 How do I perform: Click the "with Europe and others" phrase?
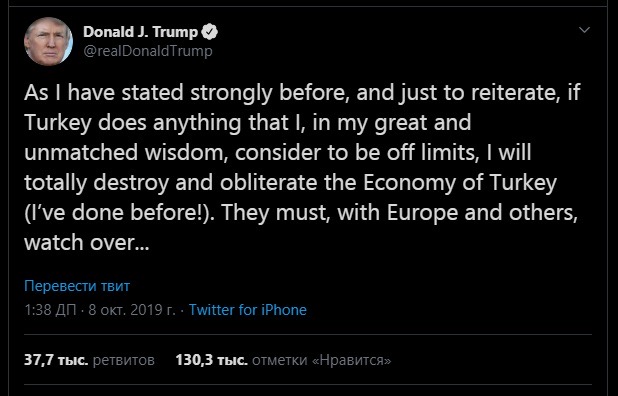[x=457, y=213]
